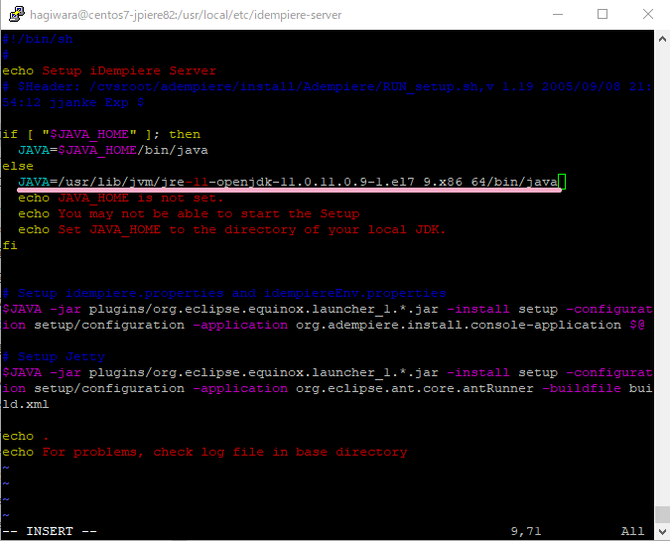Screen dimensions: 670x541
Task: Minimize the PuTTY terminal window
Action: [x=558, y=15]
